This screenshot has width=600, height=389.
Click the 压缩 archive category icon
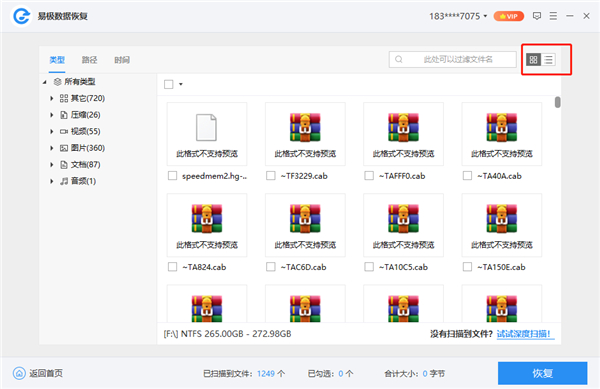[x=64, y=115]
